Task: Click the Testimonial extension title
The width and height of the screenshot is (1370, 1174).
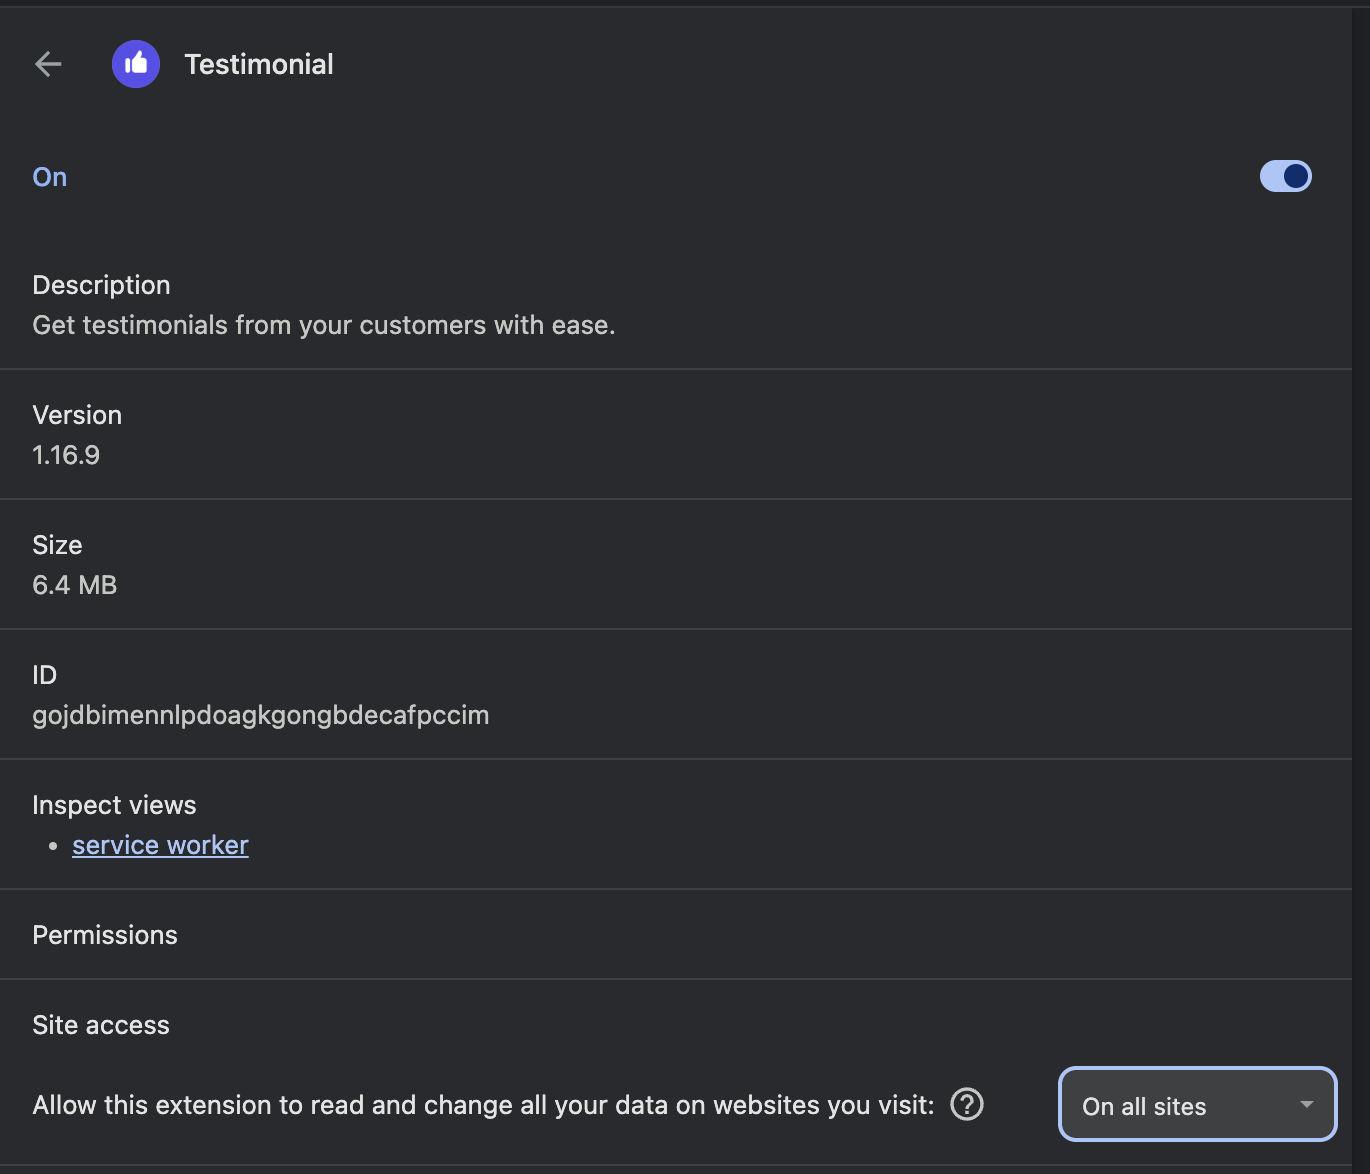Action: click(x=259, y=64)
